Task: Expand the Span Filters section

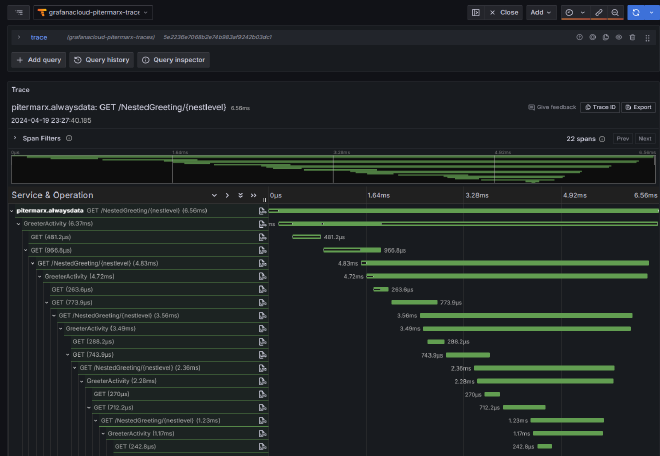Action: click(x=14, y=138)
